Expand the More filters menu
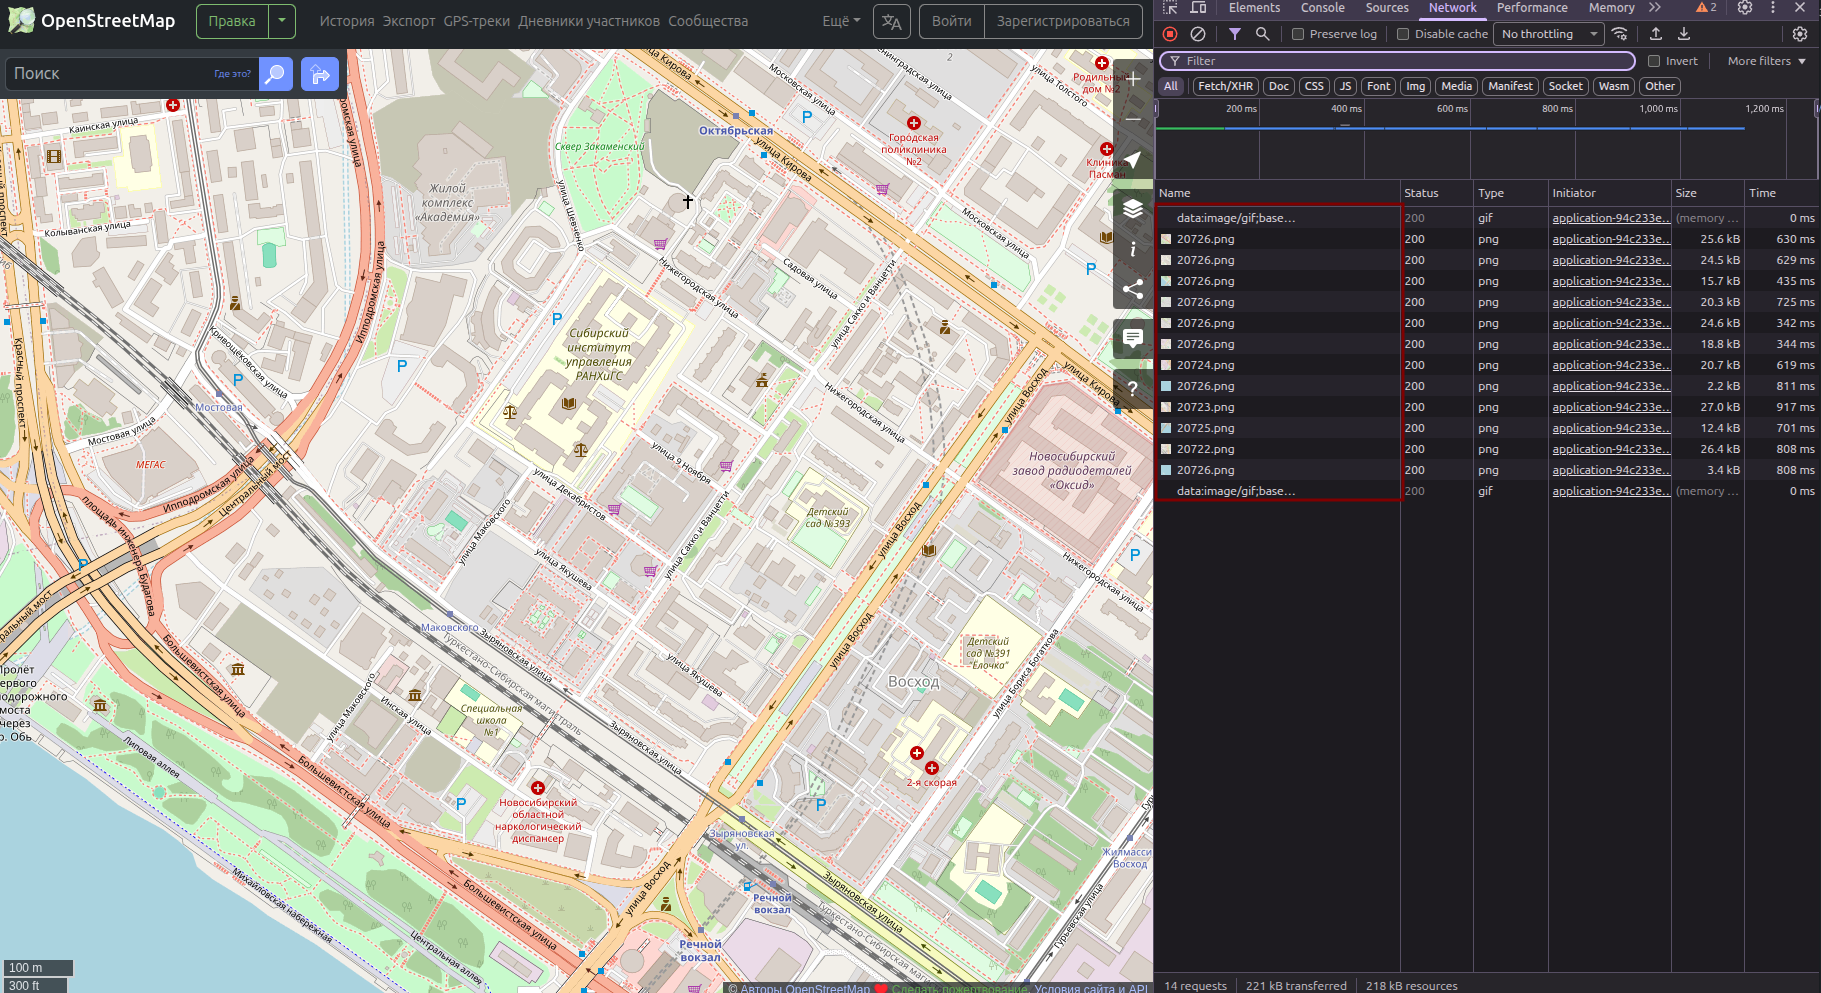The image size is (1821, 993). [x=1766, y=61]
